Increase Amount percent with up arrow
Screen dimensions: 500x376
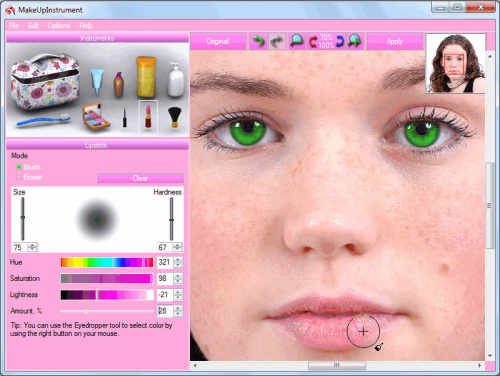click(x=178, y=309)
